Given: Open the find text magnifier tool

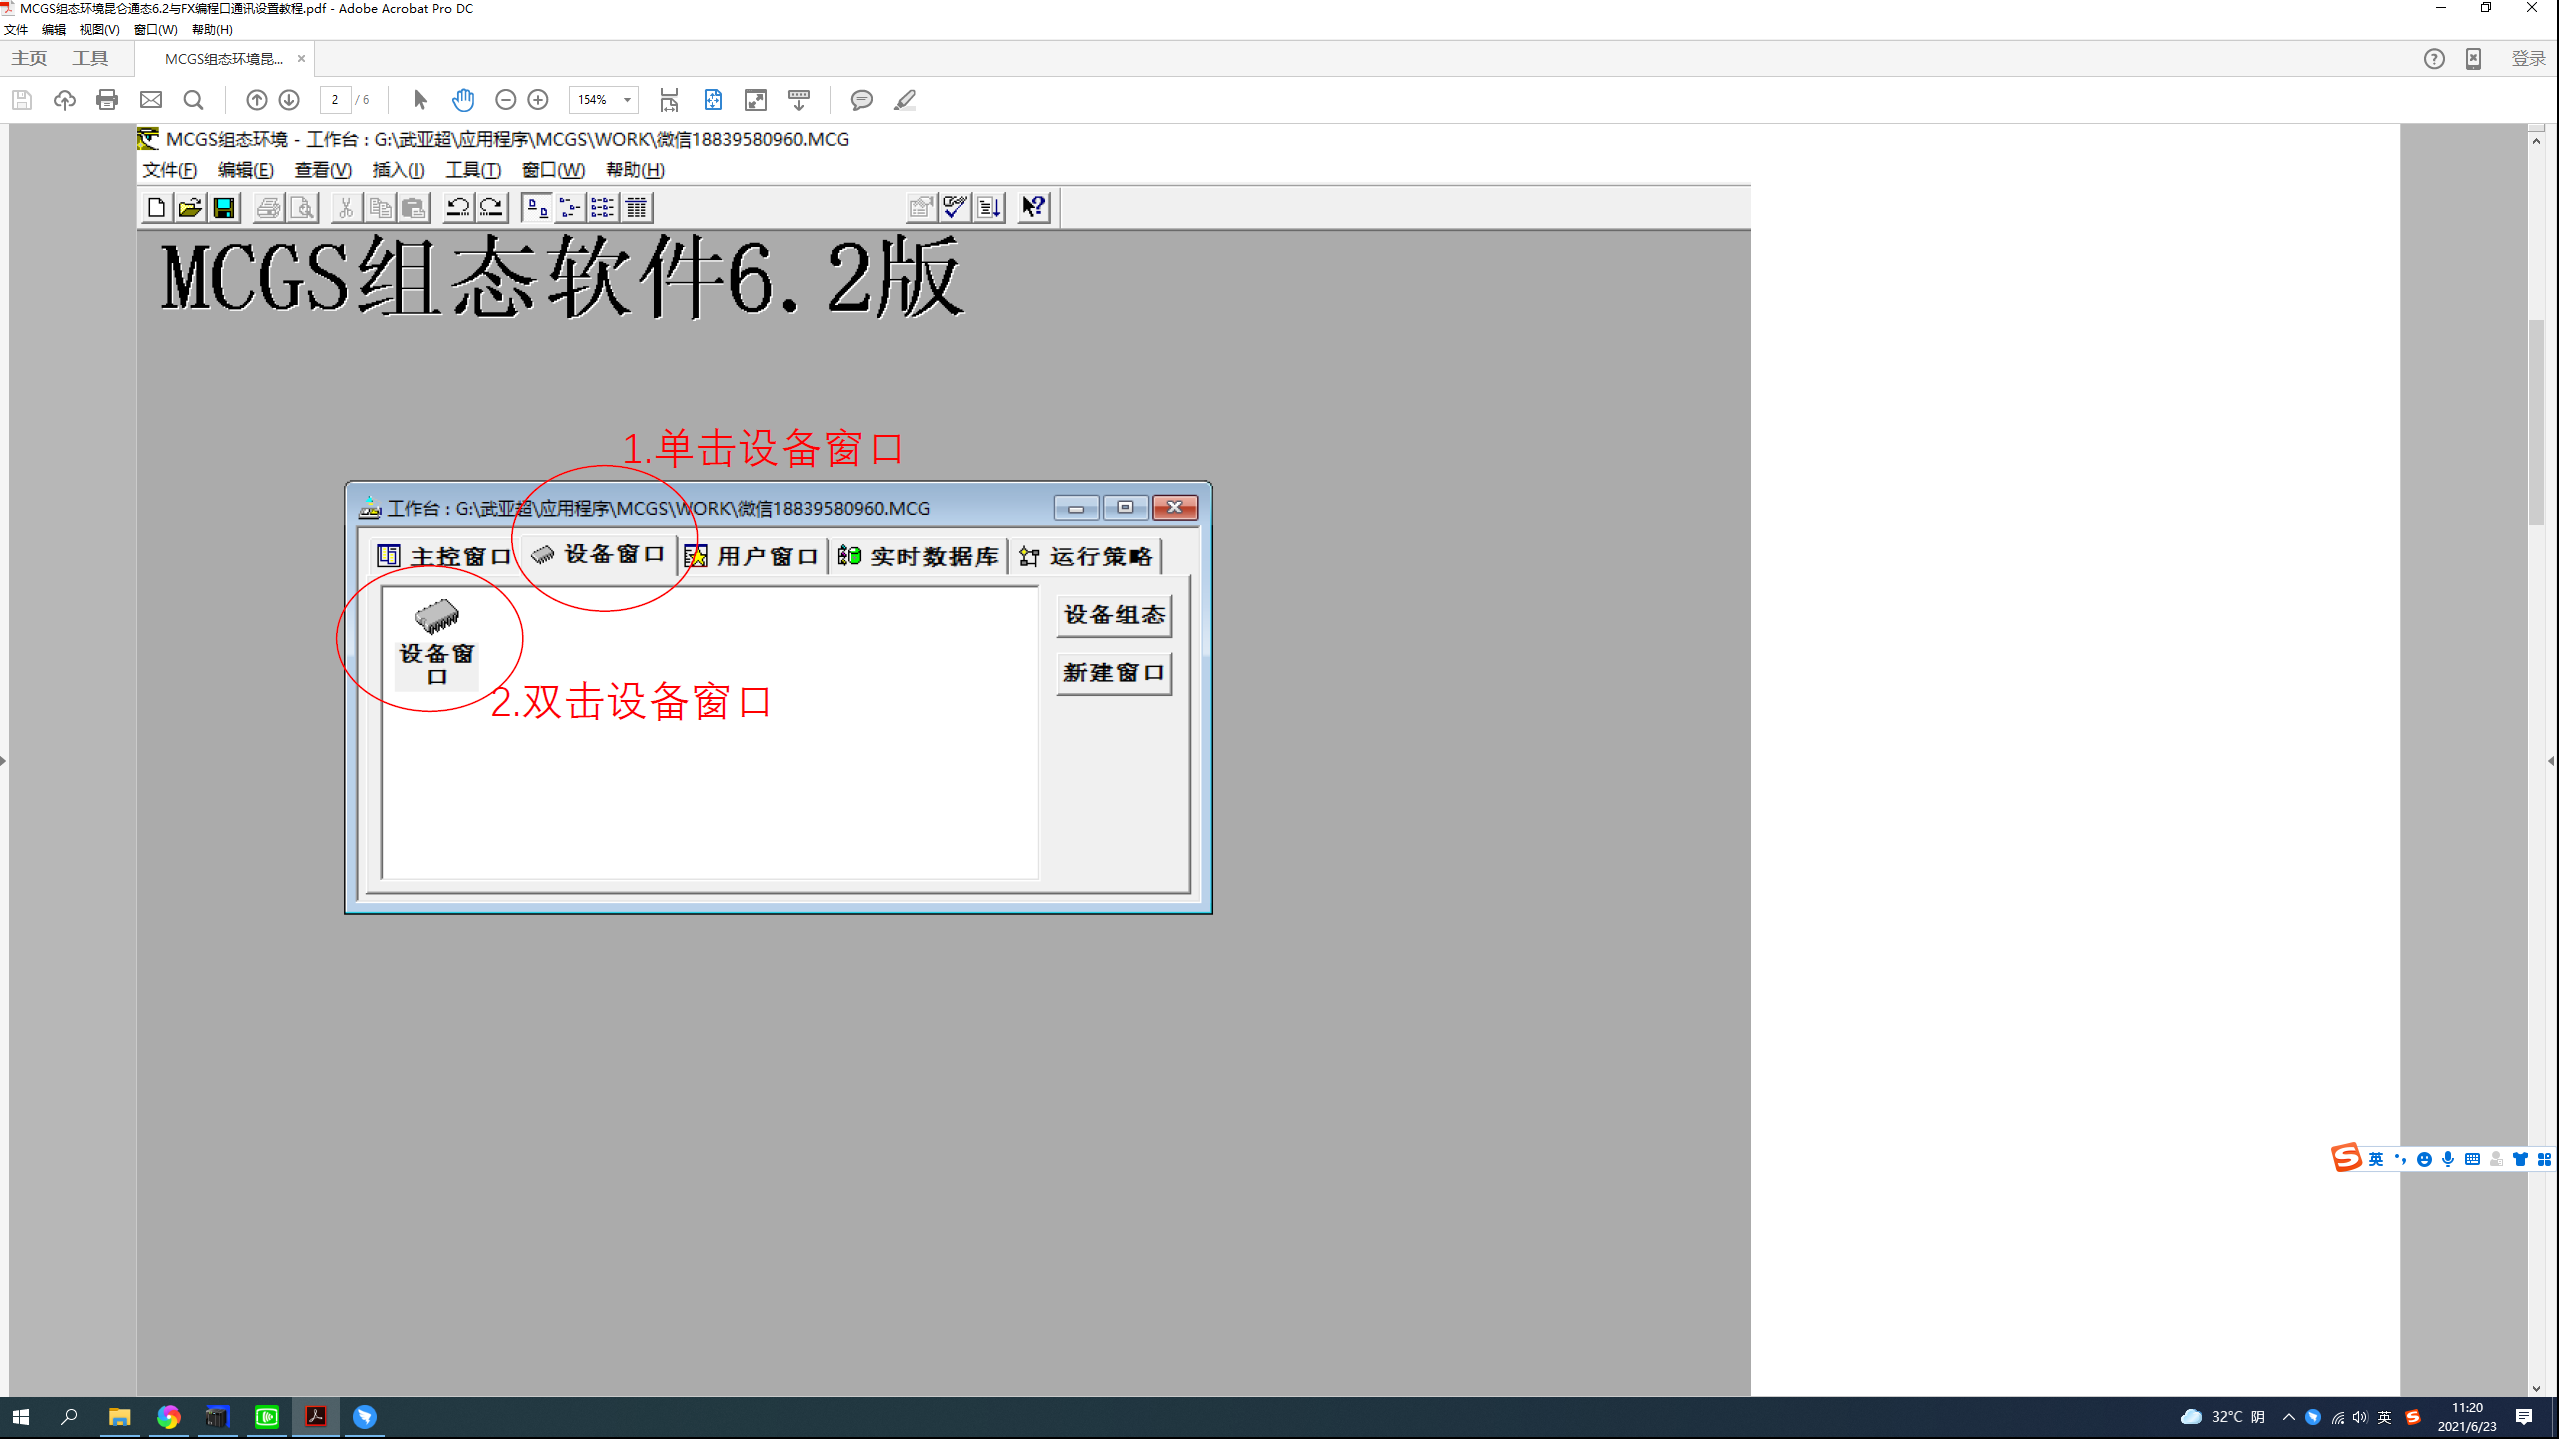Looking at the screenshot, I should click(x=194, y=100).
